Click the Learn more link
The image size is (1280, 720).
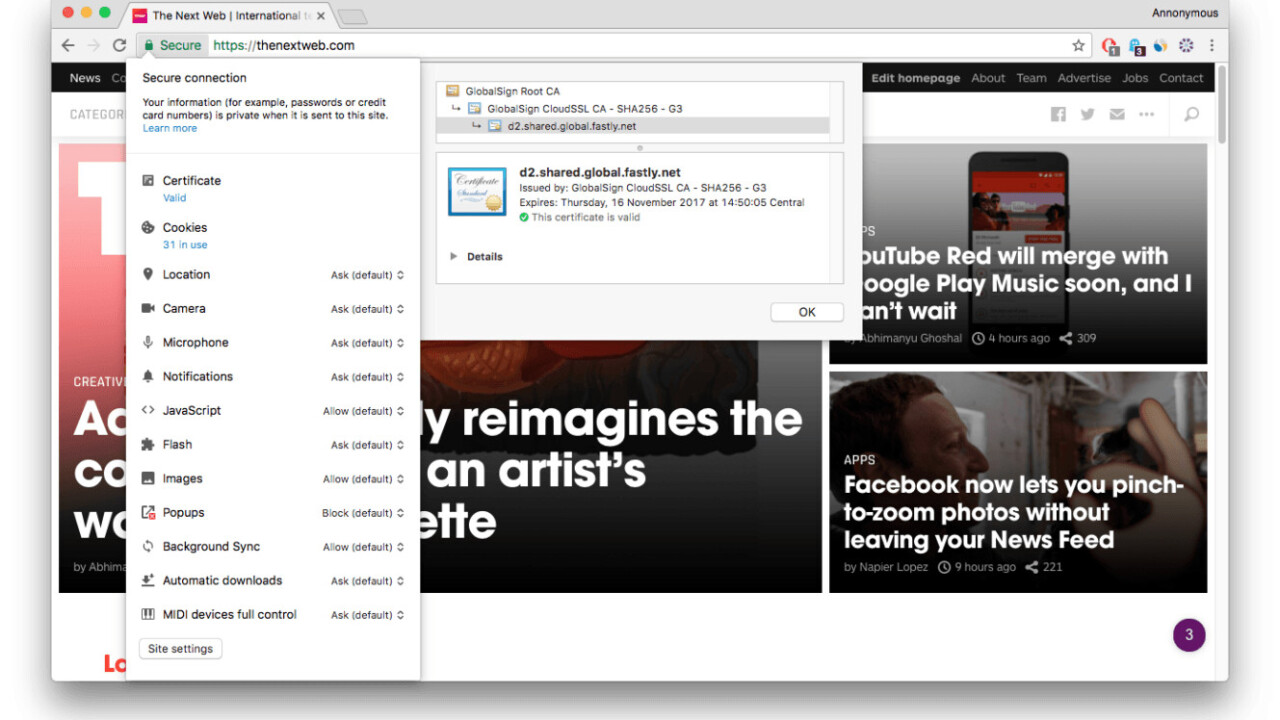(169, 129)
